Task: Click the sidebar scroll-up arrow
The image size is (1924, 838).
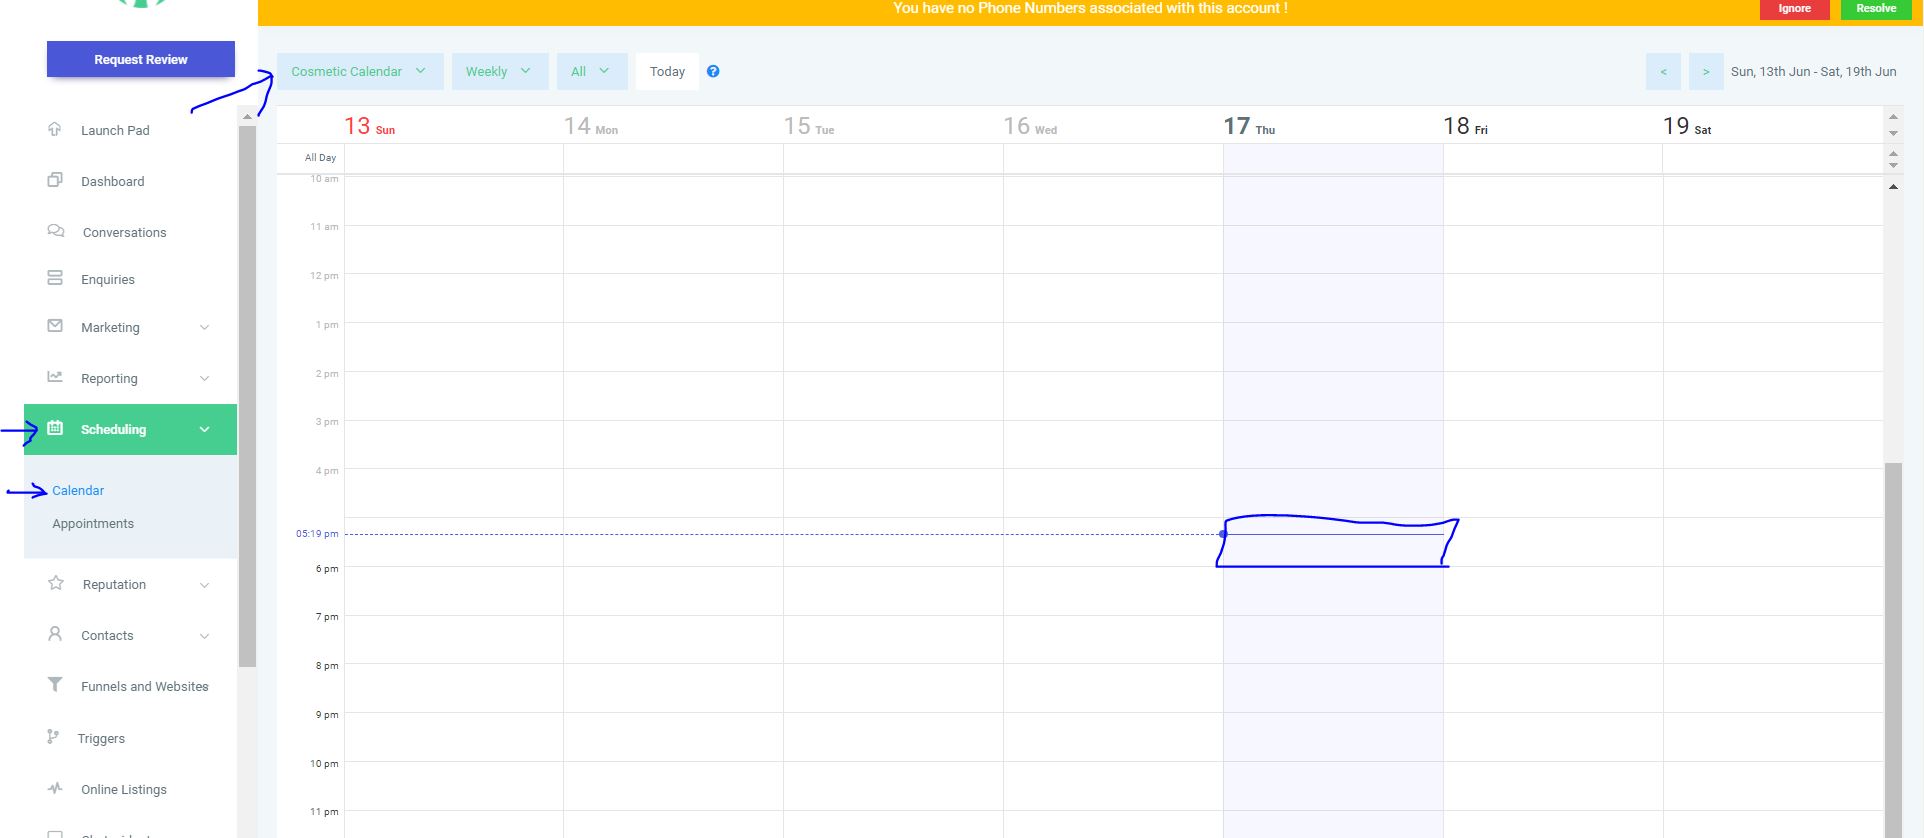Action: click(x=247, y=117)
